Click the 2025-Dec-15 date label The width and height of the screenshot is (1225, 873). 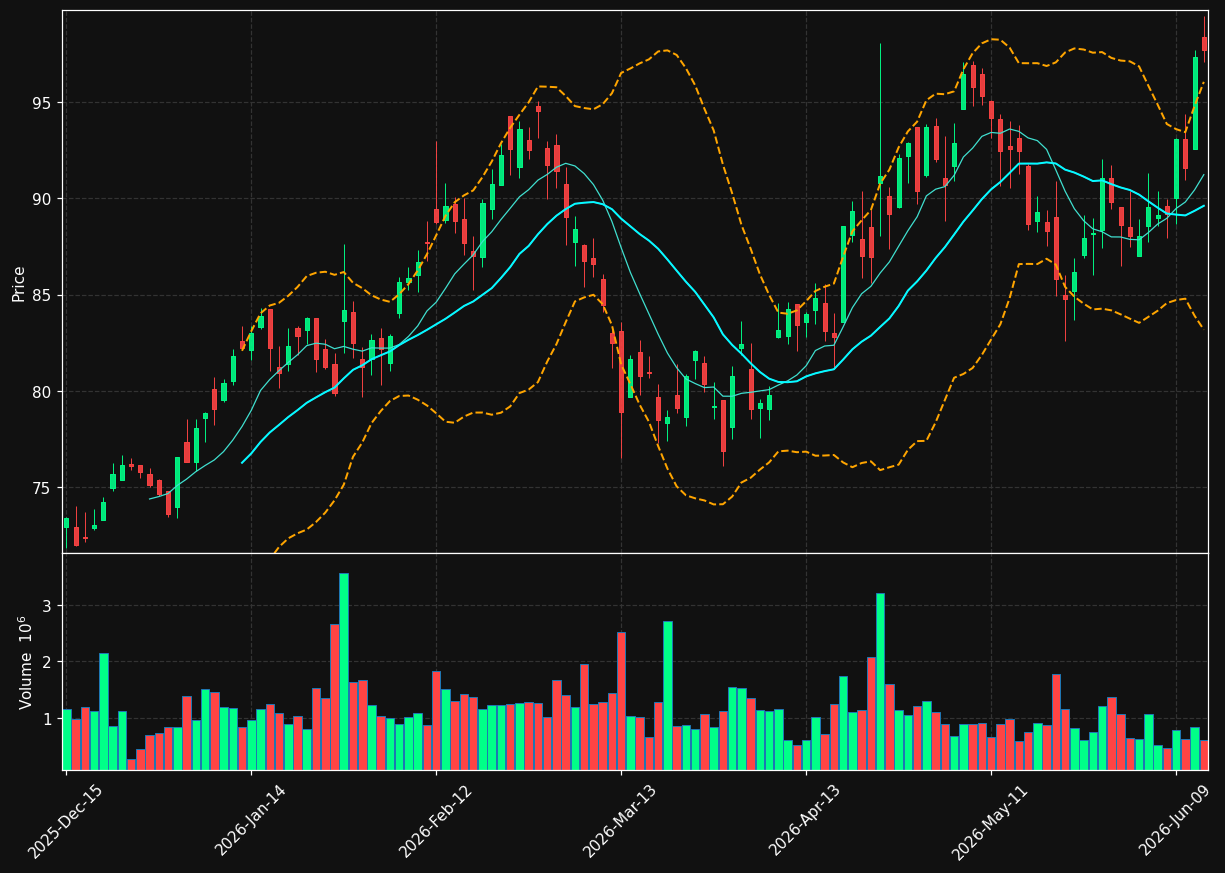click(x=65, y=822)
